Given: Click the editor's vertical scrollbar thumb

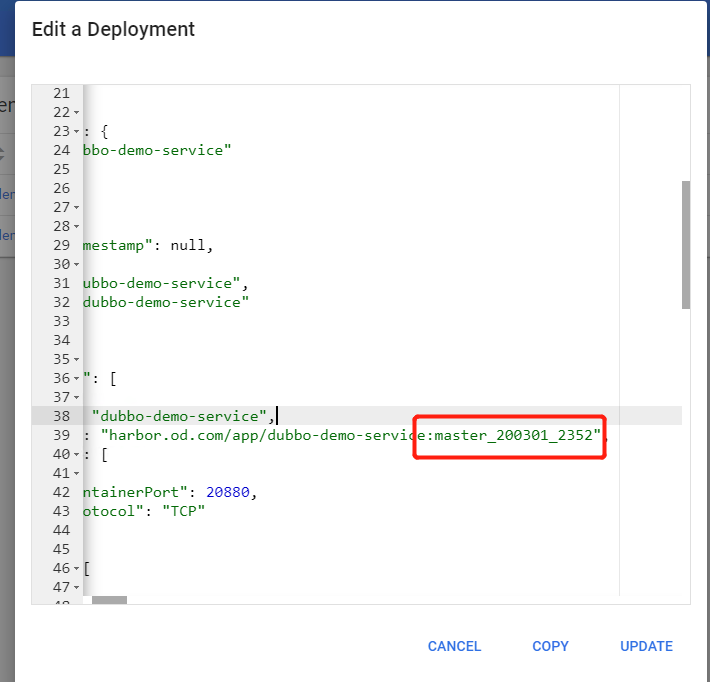Looking at the screenshot, I should (685, 245).
